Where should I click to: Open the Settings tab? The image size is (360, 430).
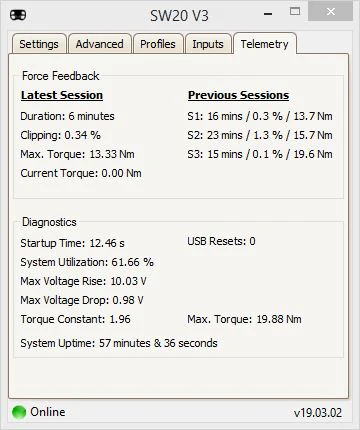pos(39,44)
